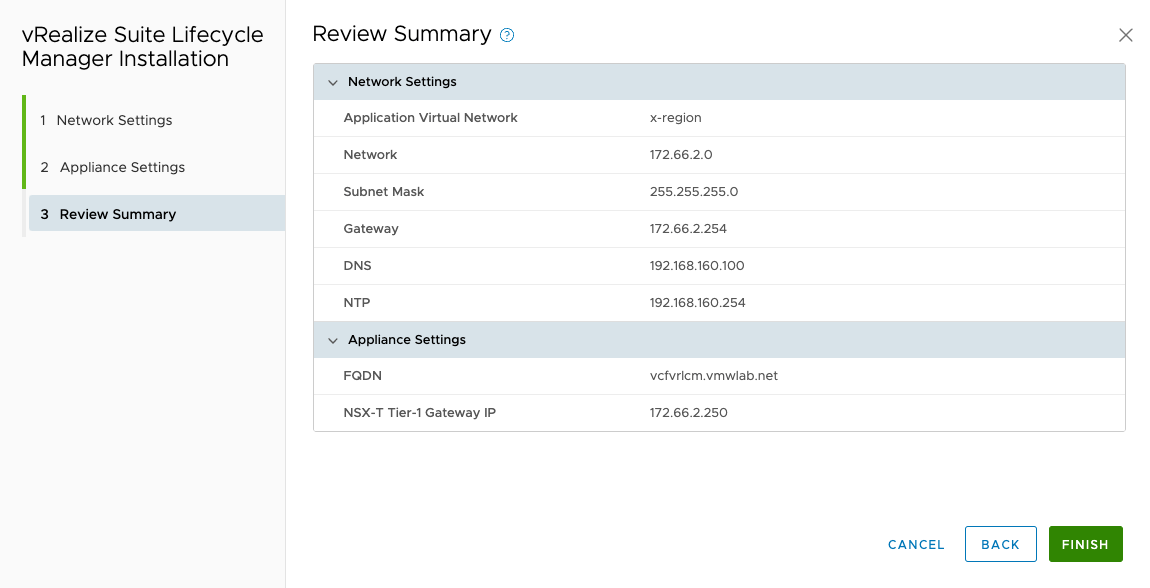Click the Appliance Settings section header title
1150x588 pixels.
coord(407,339)
